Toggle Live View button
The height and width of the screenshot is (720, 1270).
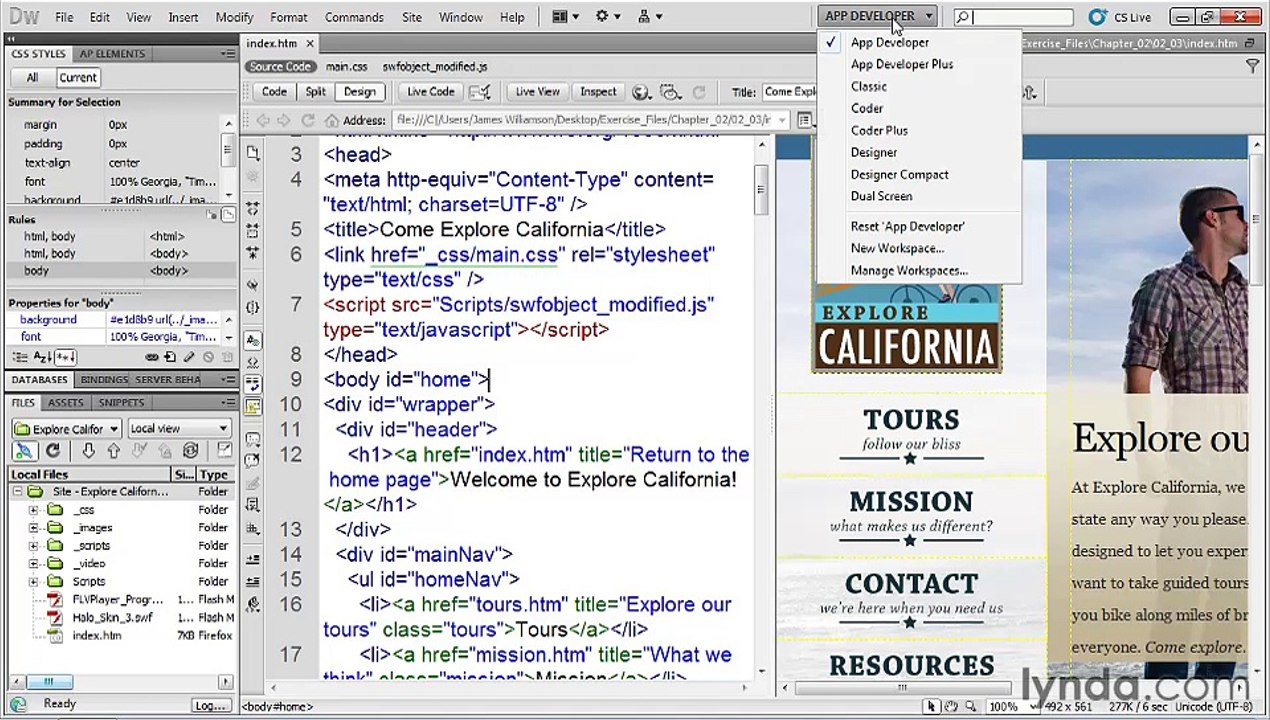pos(537,92)
